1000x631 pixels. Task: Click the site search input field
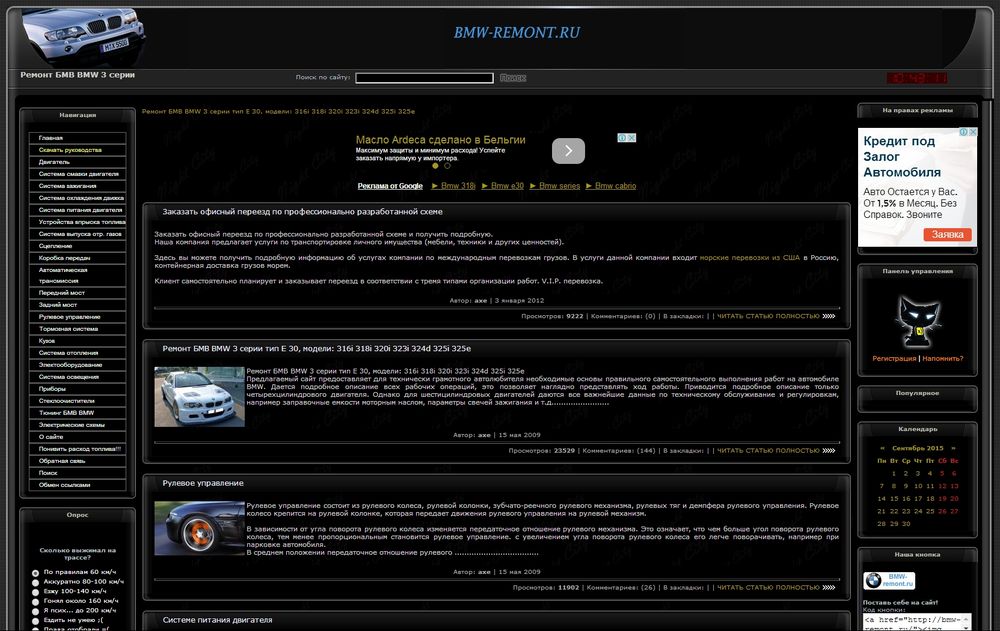pyautogui.click(x=424, y=78)
